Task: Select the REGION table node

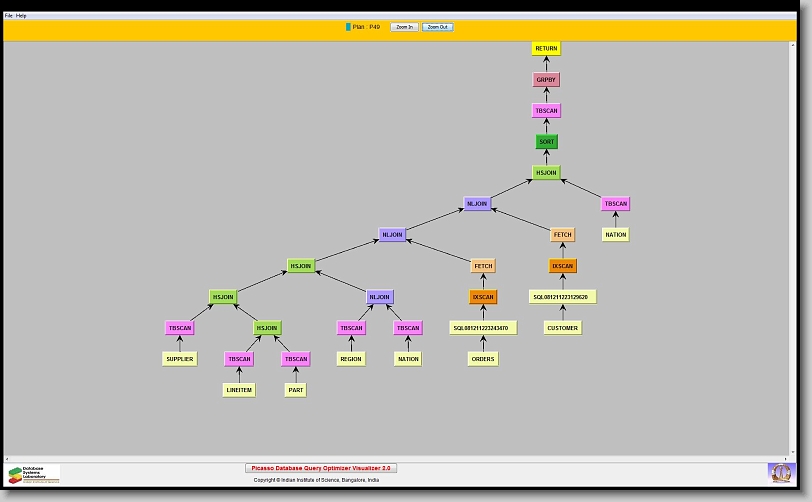Action: 351,359
